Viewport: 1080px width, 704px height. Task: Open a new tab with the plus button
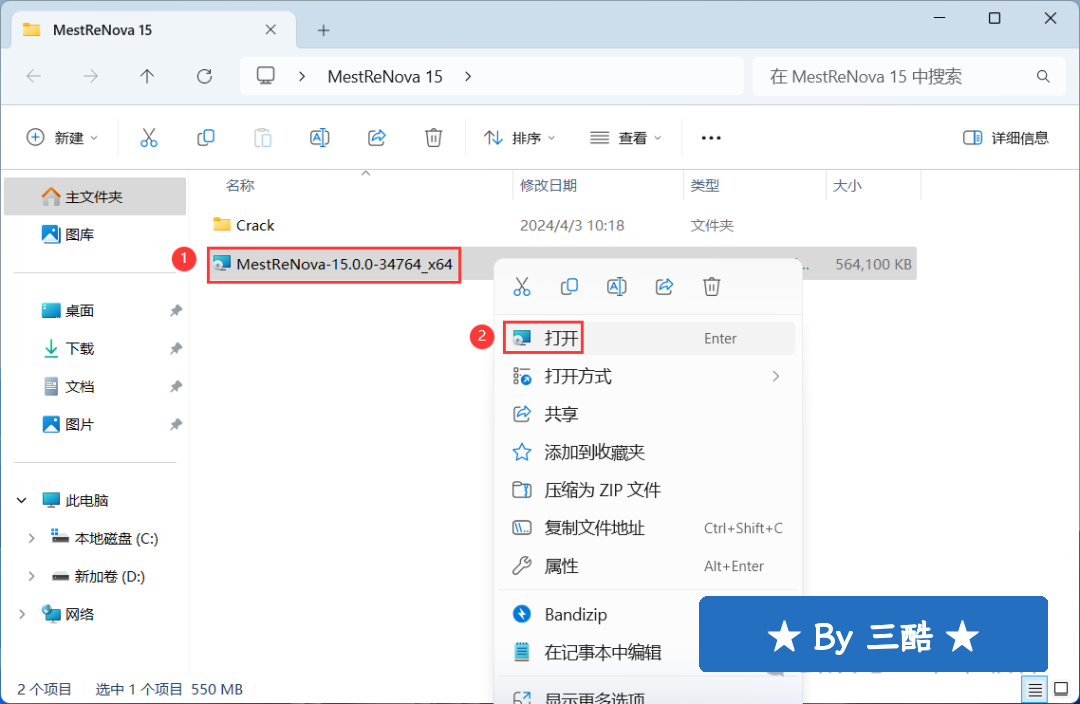pyautogui.click(x=323, y=30)
